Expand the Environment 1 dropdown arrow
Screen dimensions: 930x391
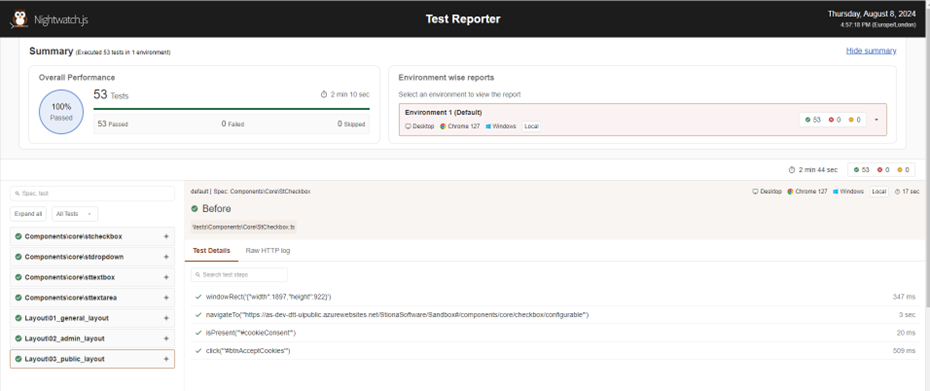point(876,120)
